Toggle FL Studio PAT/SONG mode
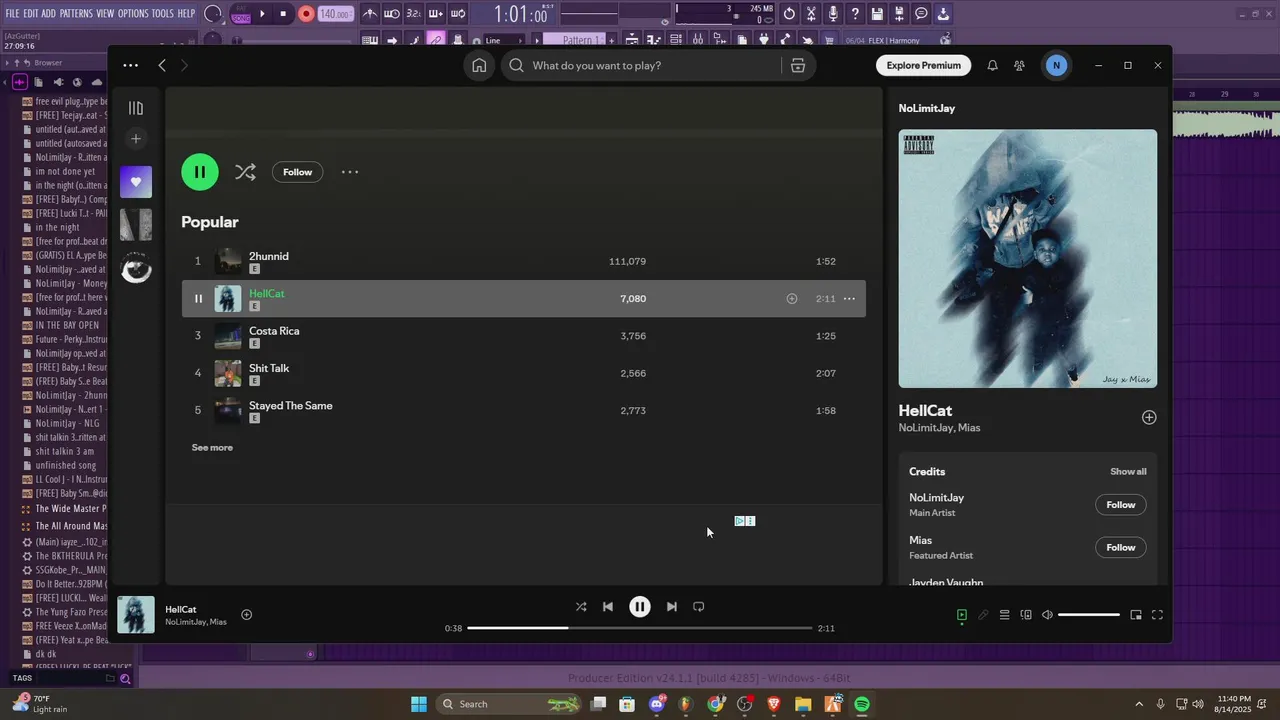 coord(241,14)
